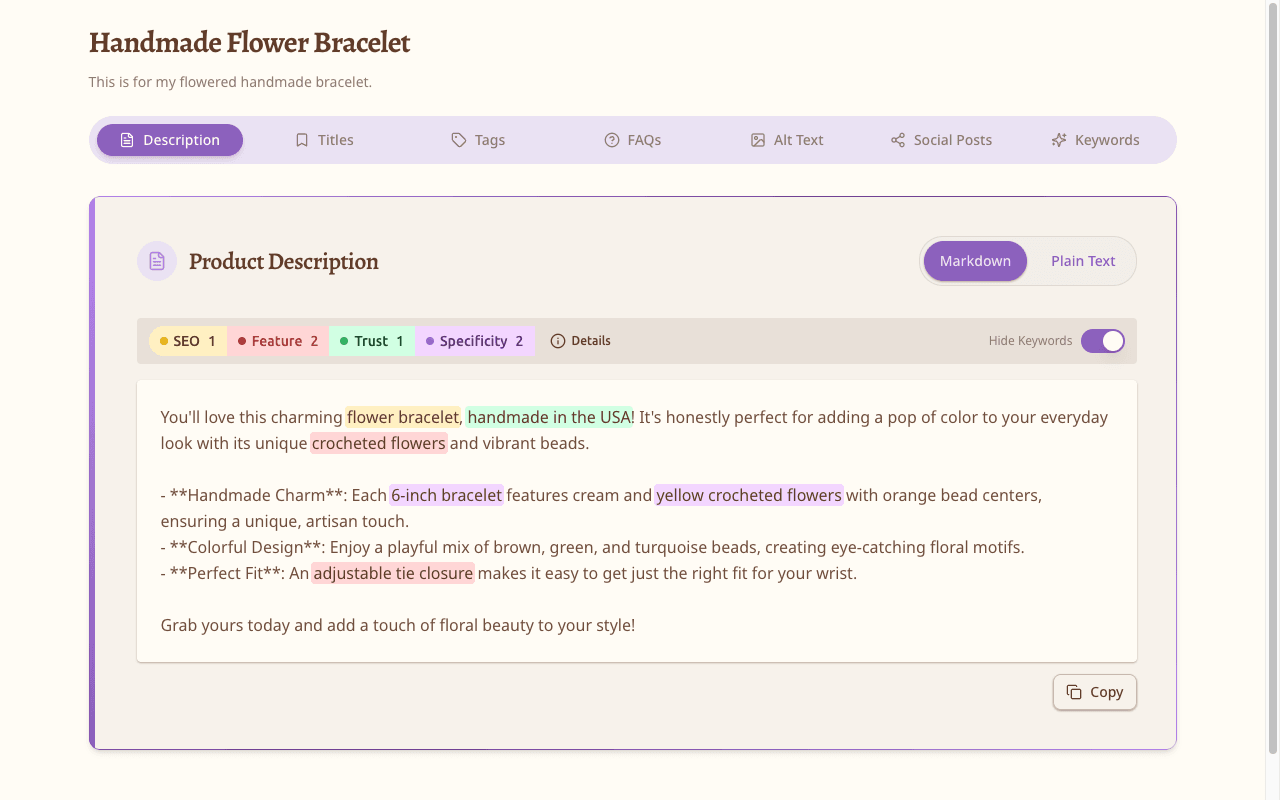The height and width of the screenshot is (800, 1280).
Task: Go to the FAQs tab
Action: pyautogui.click(x=632, y=140)
